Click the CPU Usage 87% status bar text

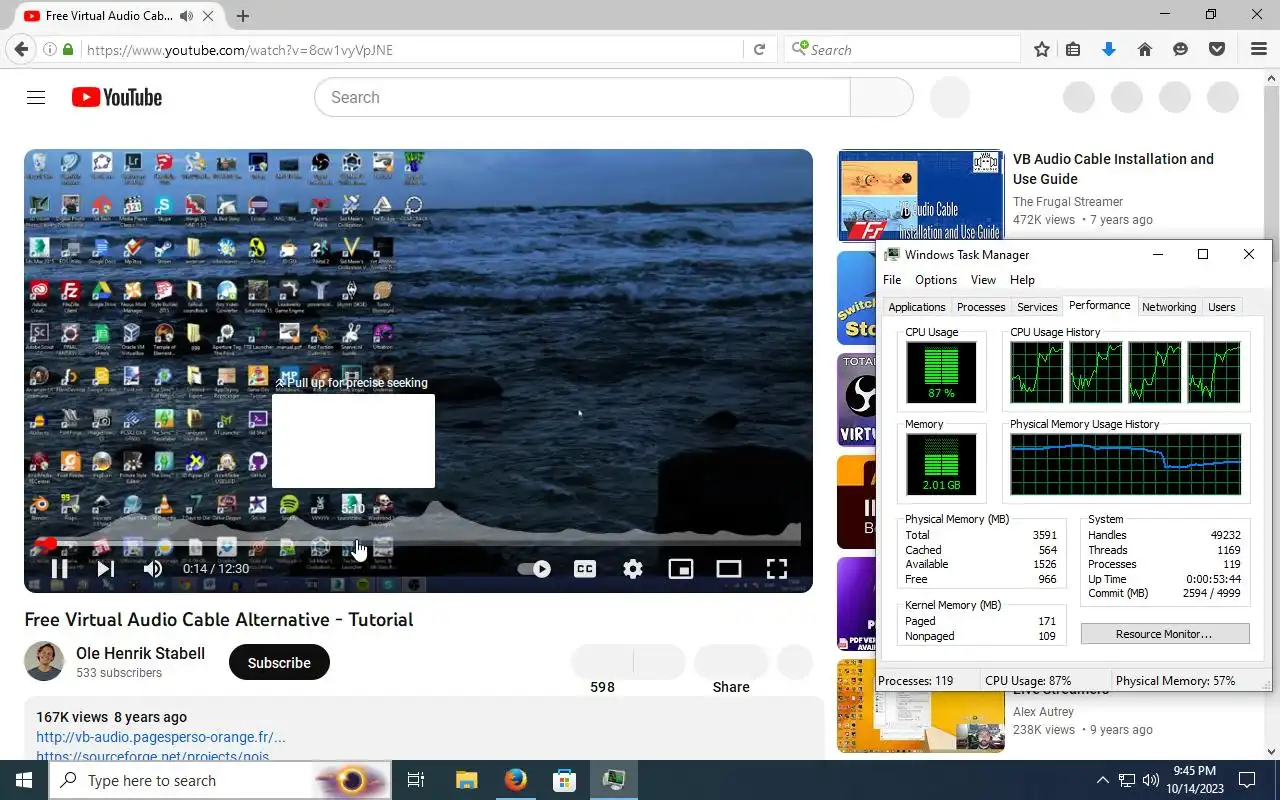1028,681
